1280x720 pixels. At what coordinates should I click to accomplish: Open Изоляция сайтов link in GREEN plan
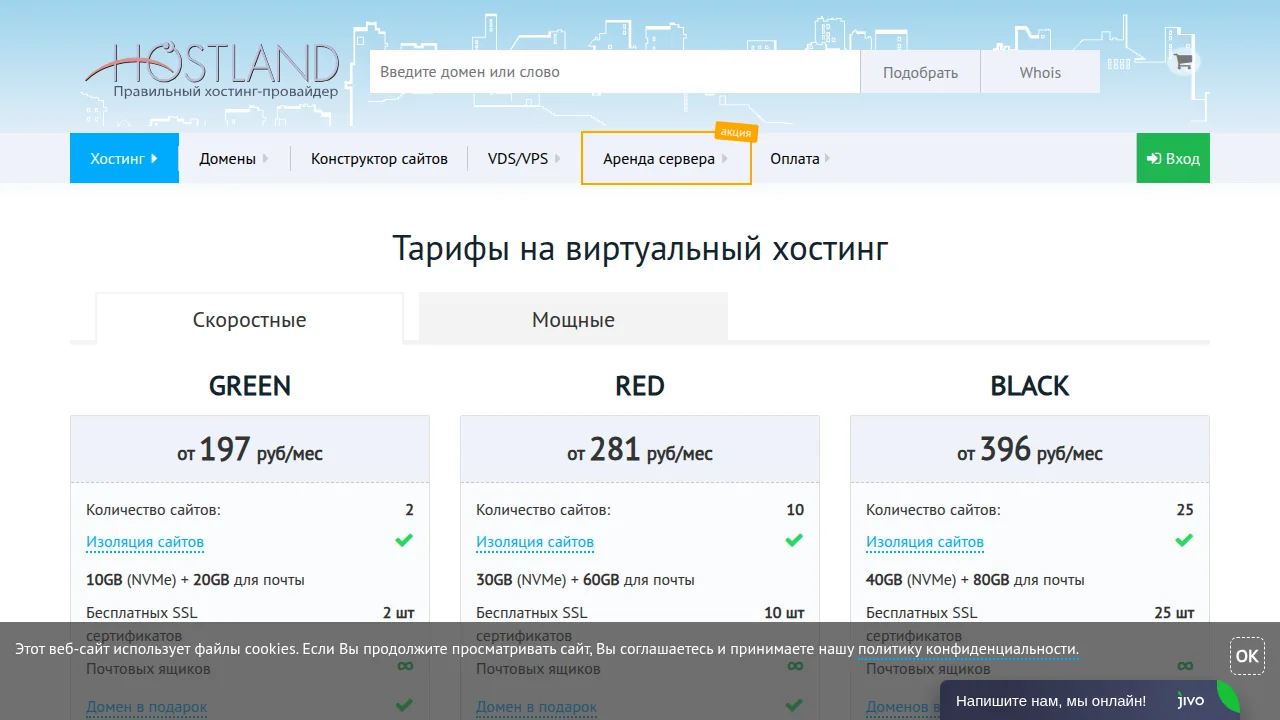pyautogui.click(x=145, y=542)
